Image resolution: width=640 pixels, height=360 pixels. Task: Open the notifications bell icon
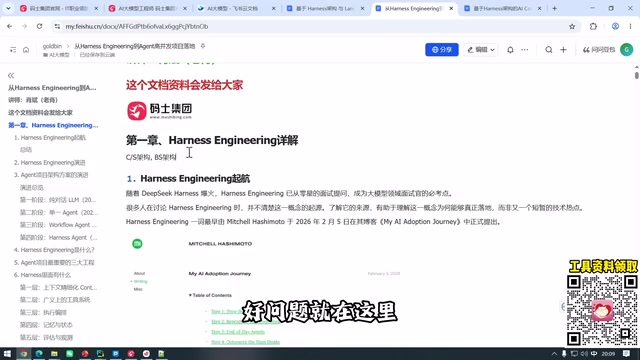(x=510, y=50)
